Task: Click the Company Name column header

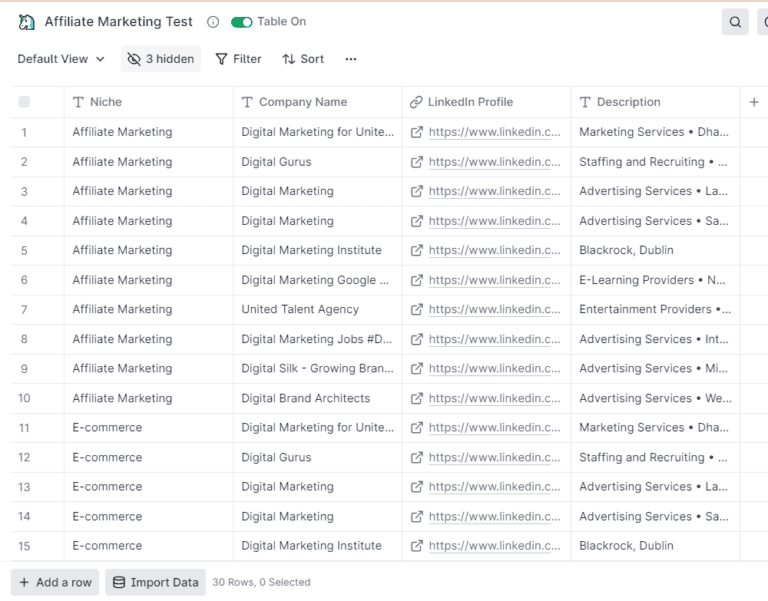Action: click(302, 102)
